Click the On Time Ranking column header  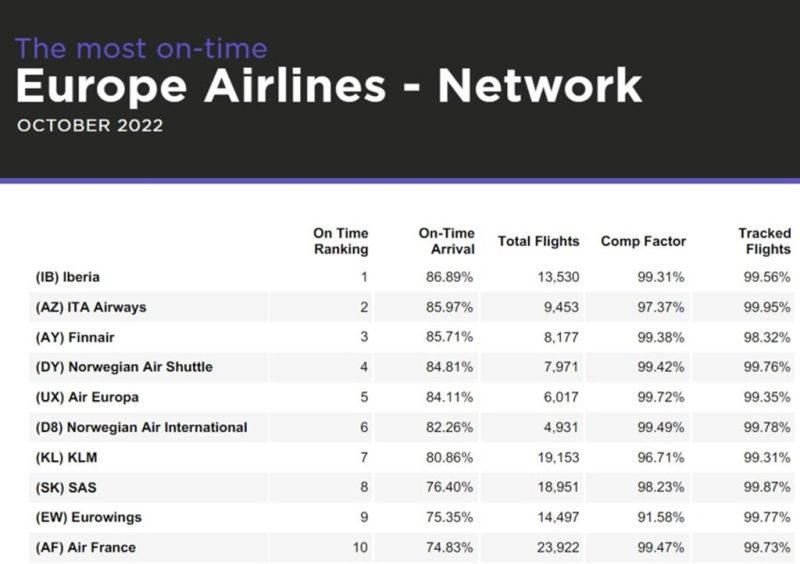pos(340,241)
